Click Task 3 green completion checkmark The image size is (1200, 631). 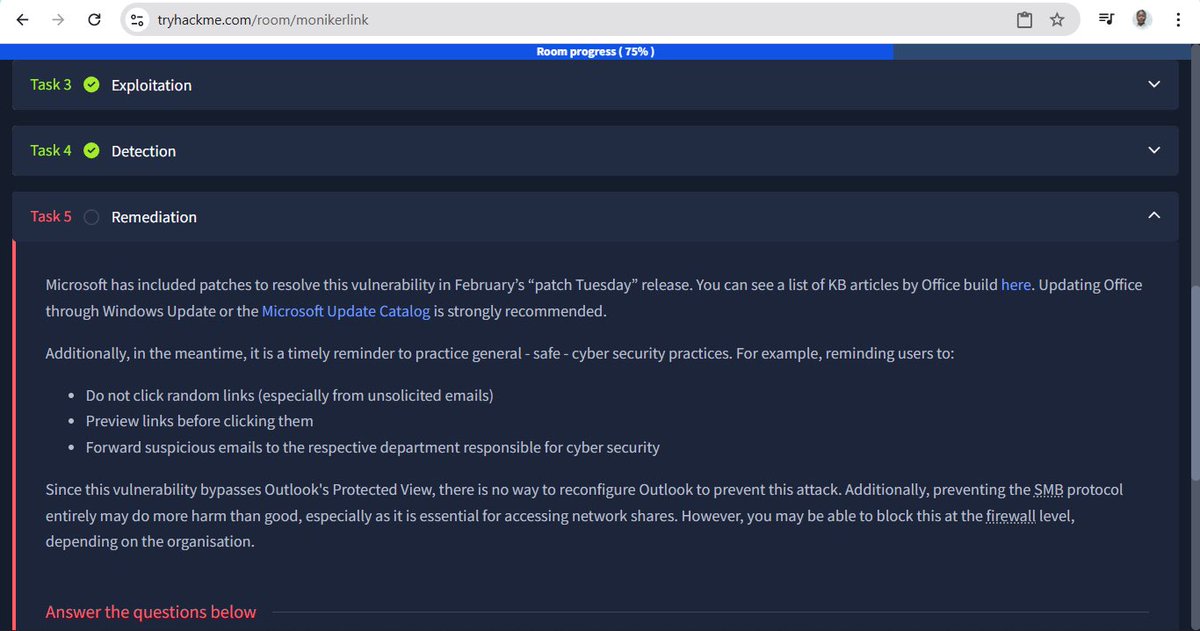(x=91, y=85)
